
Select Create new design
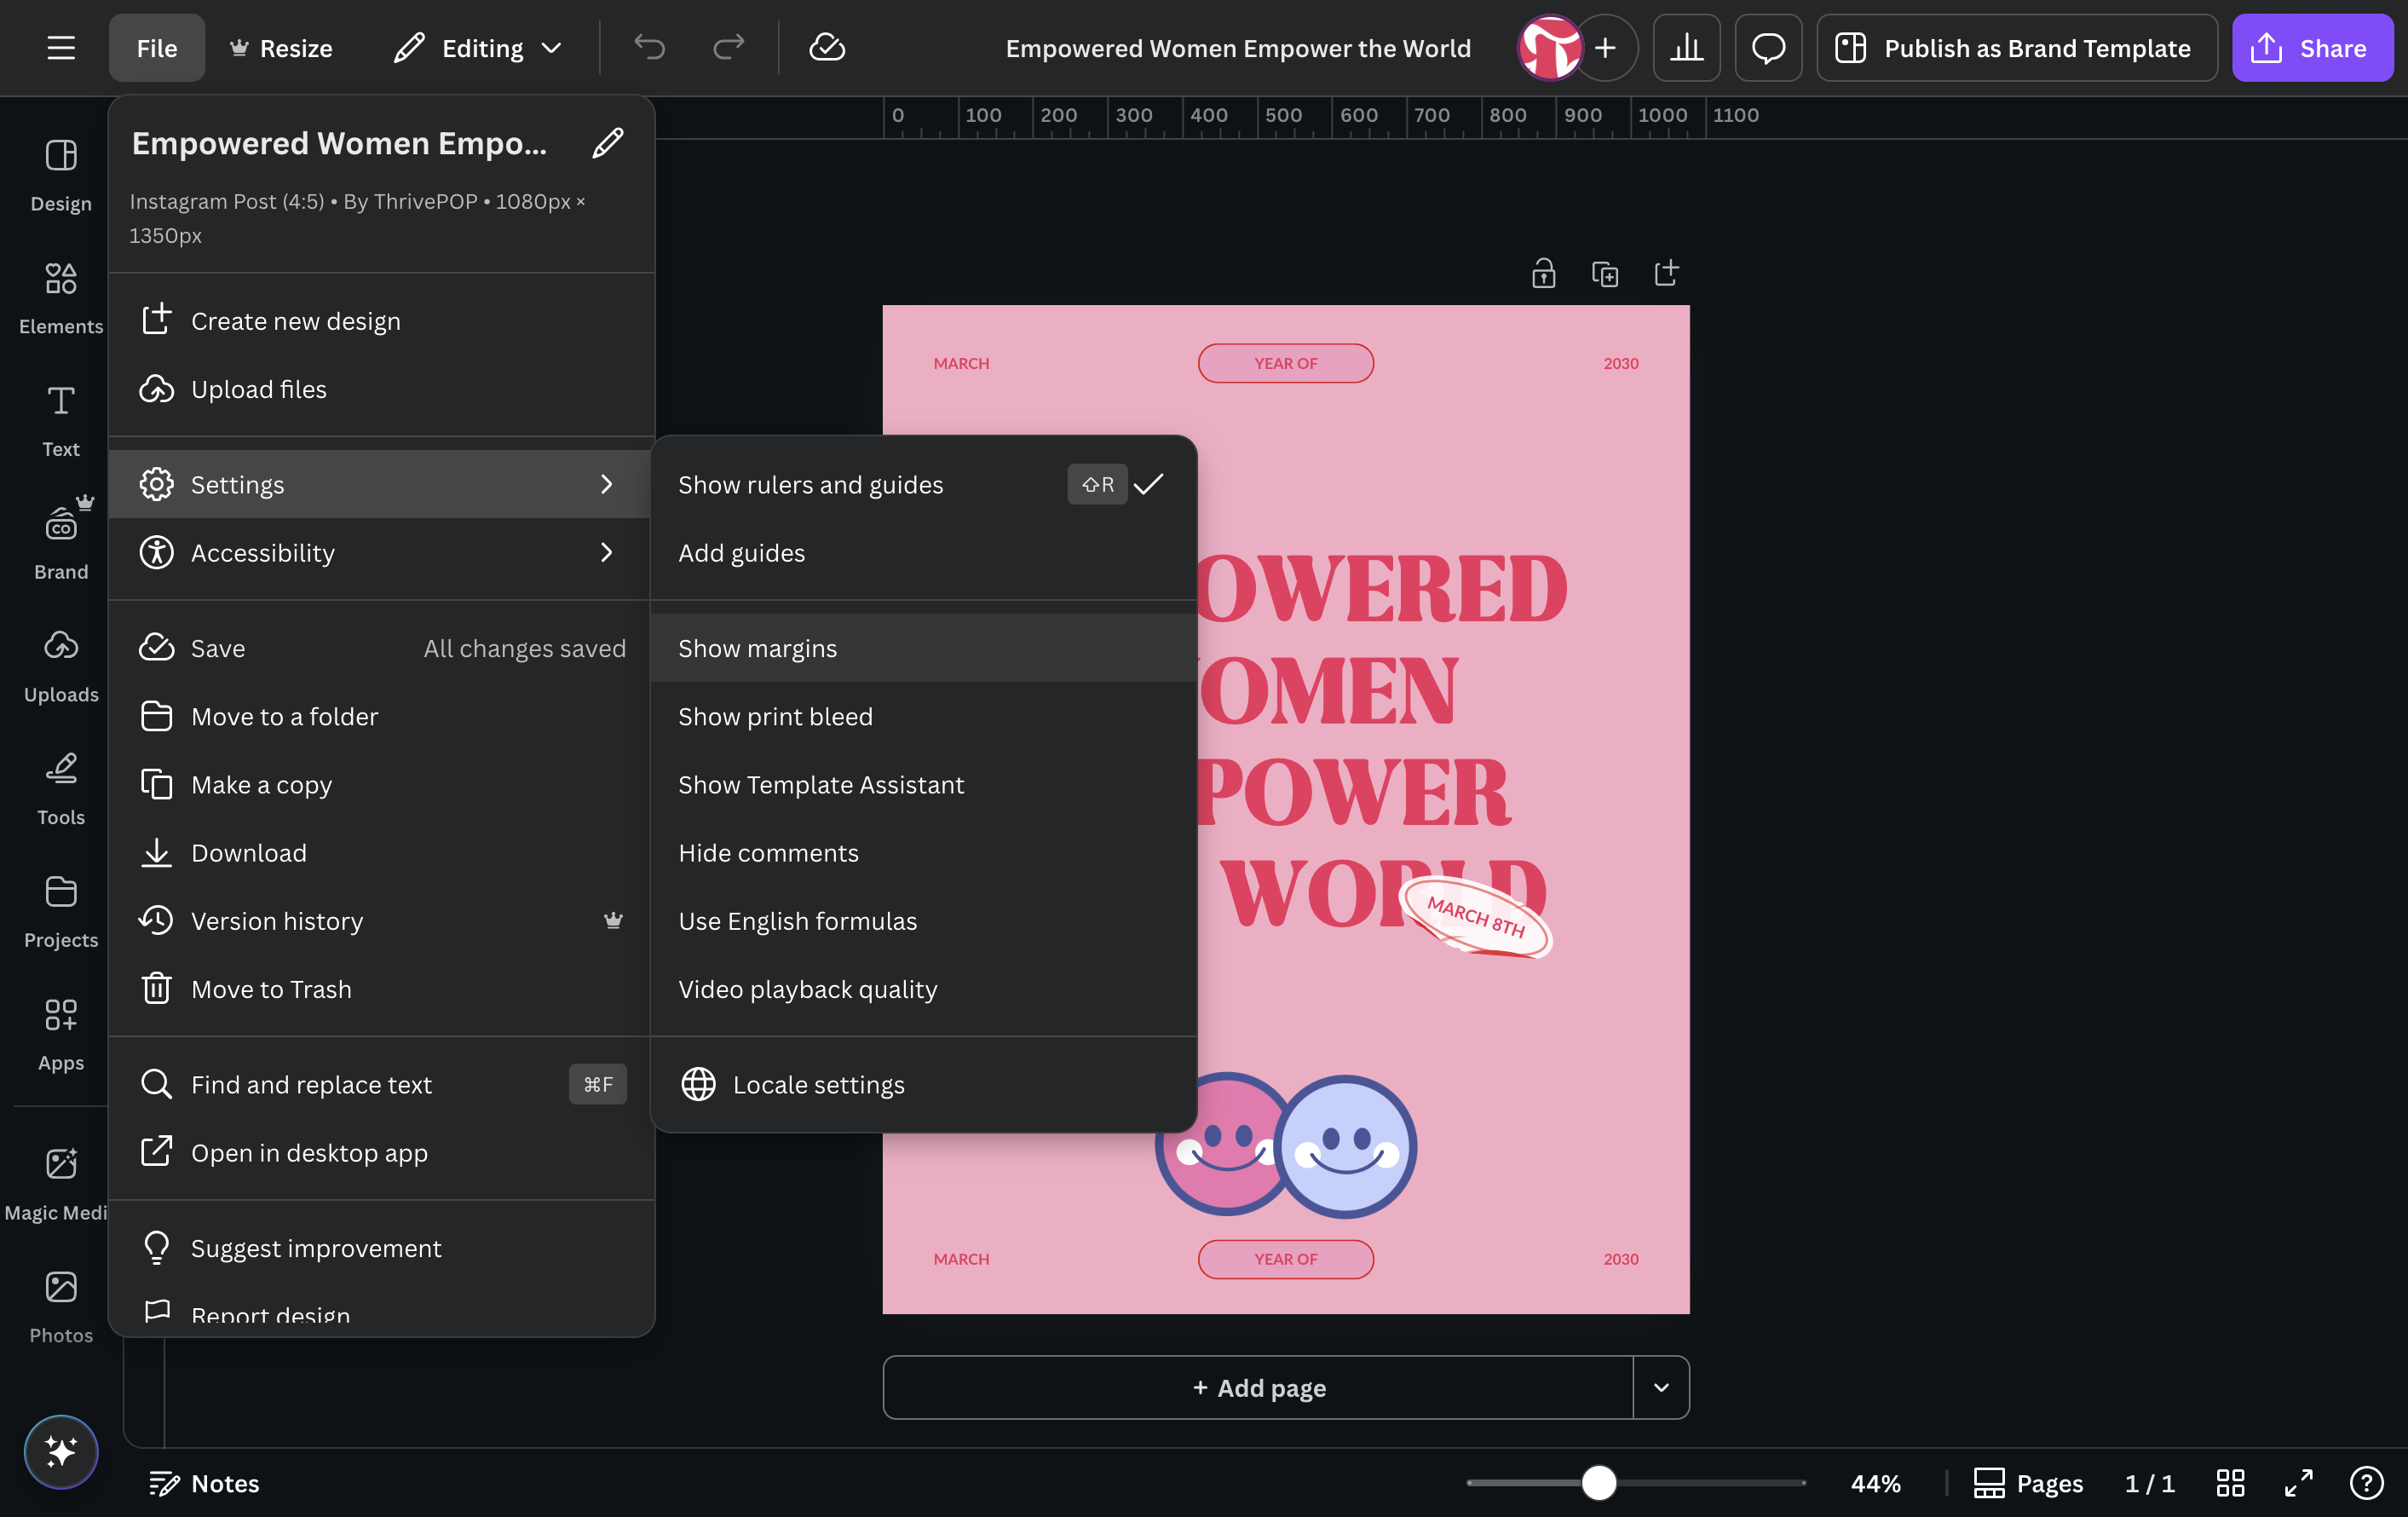pos(380,320)
